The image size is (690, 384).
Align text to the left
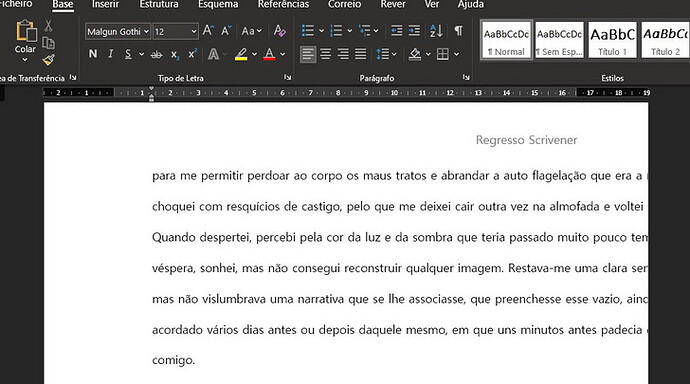coord(308,54)
